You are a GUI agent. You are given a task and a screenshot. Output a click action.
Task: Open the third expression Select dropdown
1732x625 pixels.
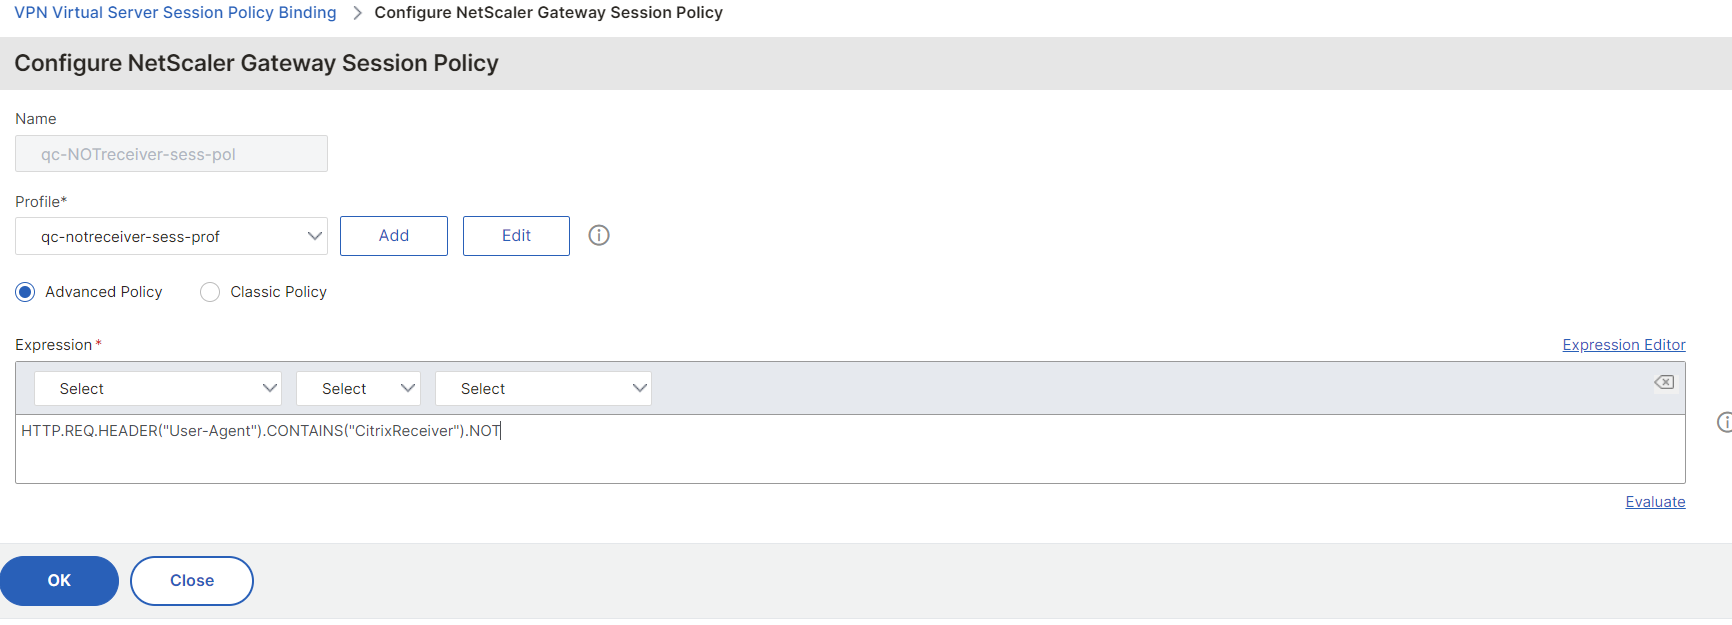coord(543,389)
